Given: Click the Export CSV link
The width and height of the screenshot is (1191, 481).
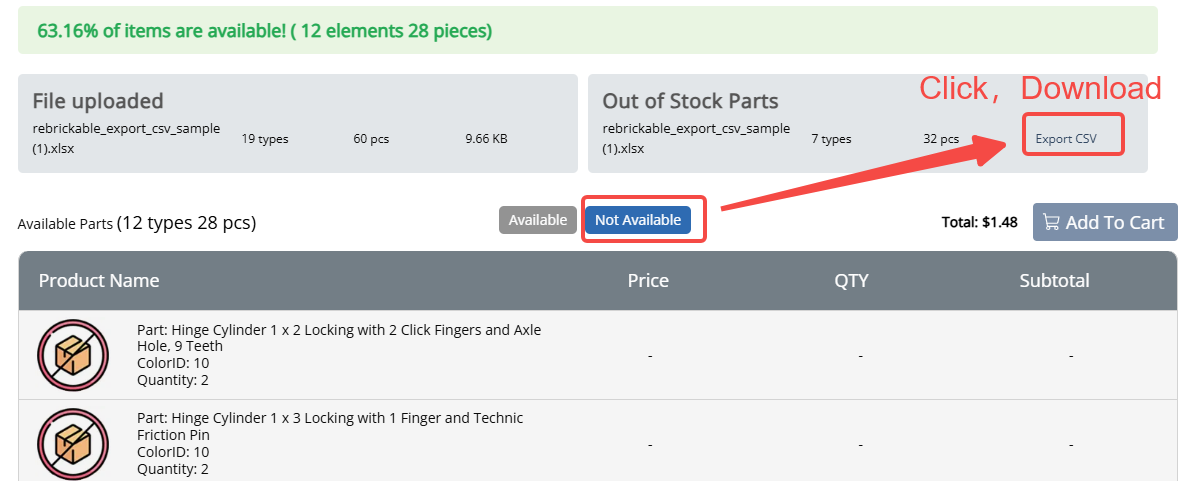Looking at the screenshot, I should (1066, 139).
